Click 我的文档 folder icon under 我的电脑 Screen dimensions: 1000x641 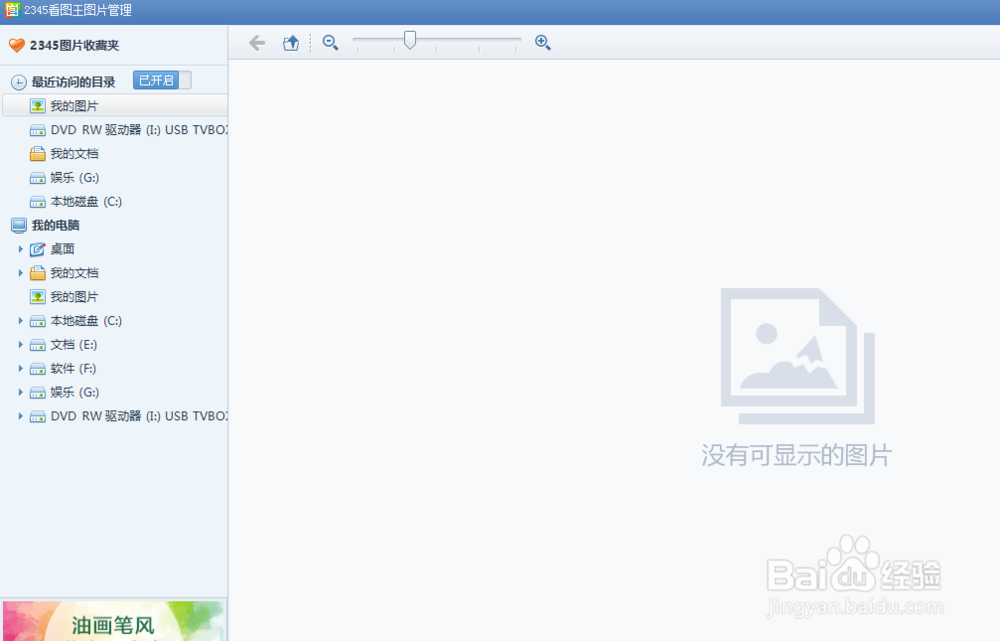pos(38,273)
